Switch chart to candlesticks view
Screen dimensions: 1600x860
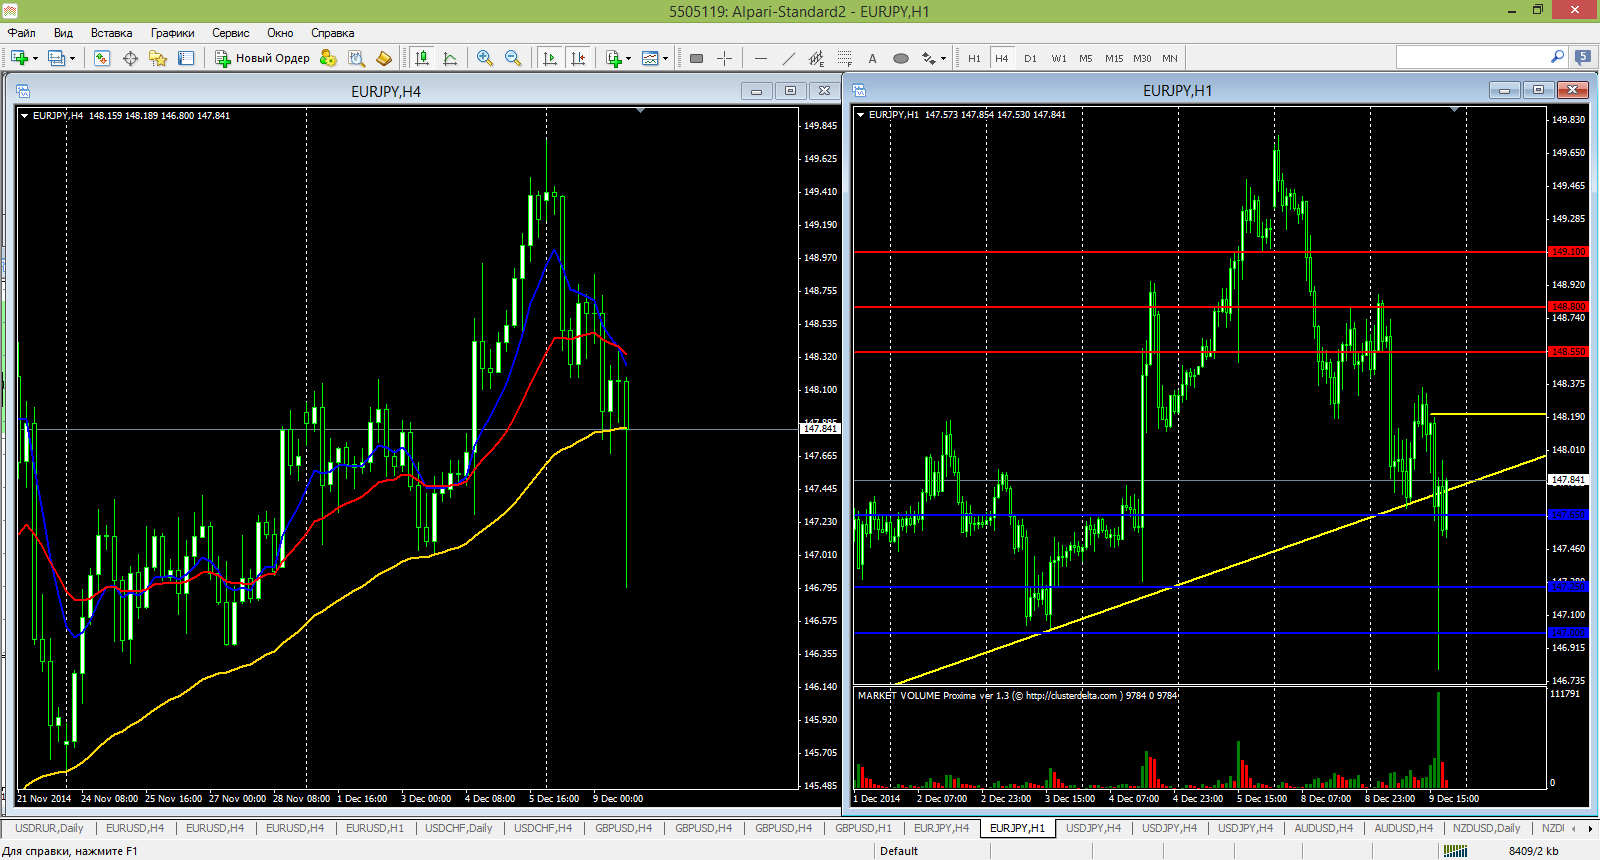tap(422, 58)
